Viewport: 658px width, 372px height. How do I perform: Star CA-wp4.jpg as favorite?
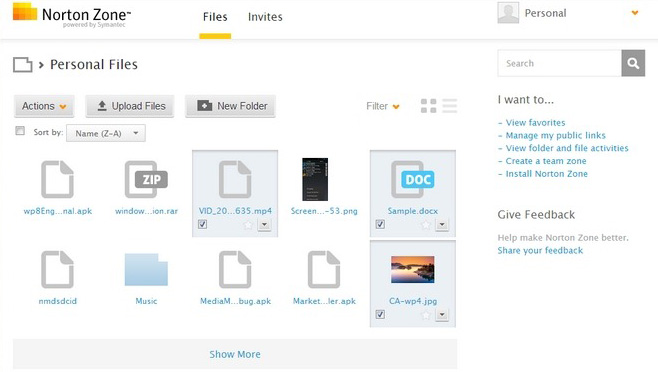[x=426, y=315]
